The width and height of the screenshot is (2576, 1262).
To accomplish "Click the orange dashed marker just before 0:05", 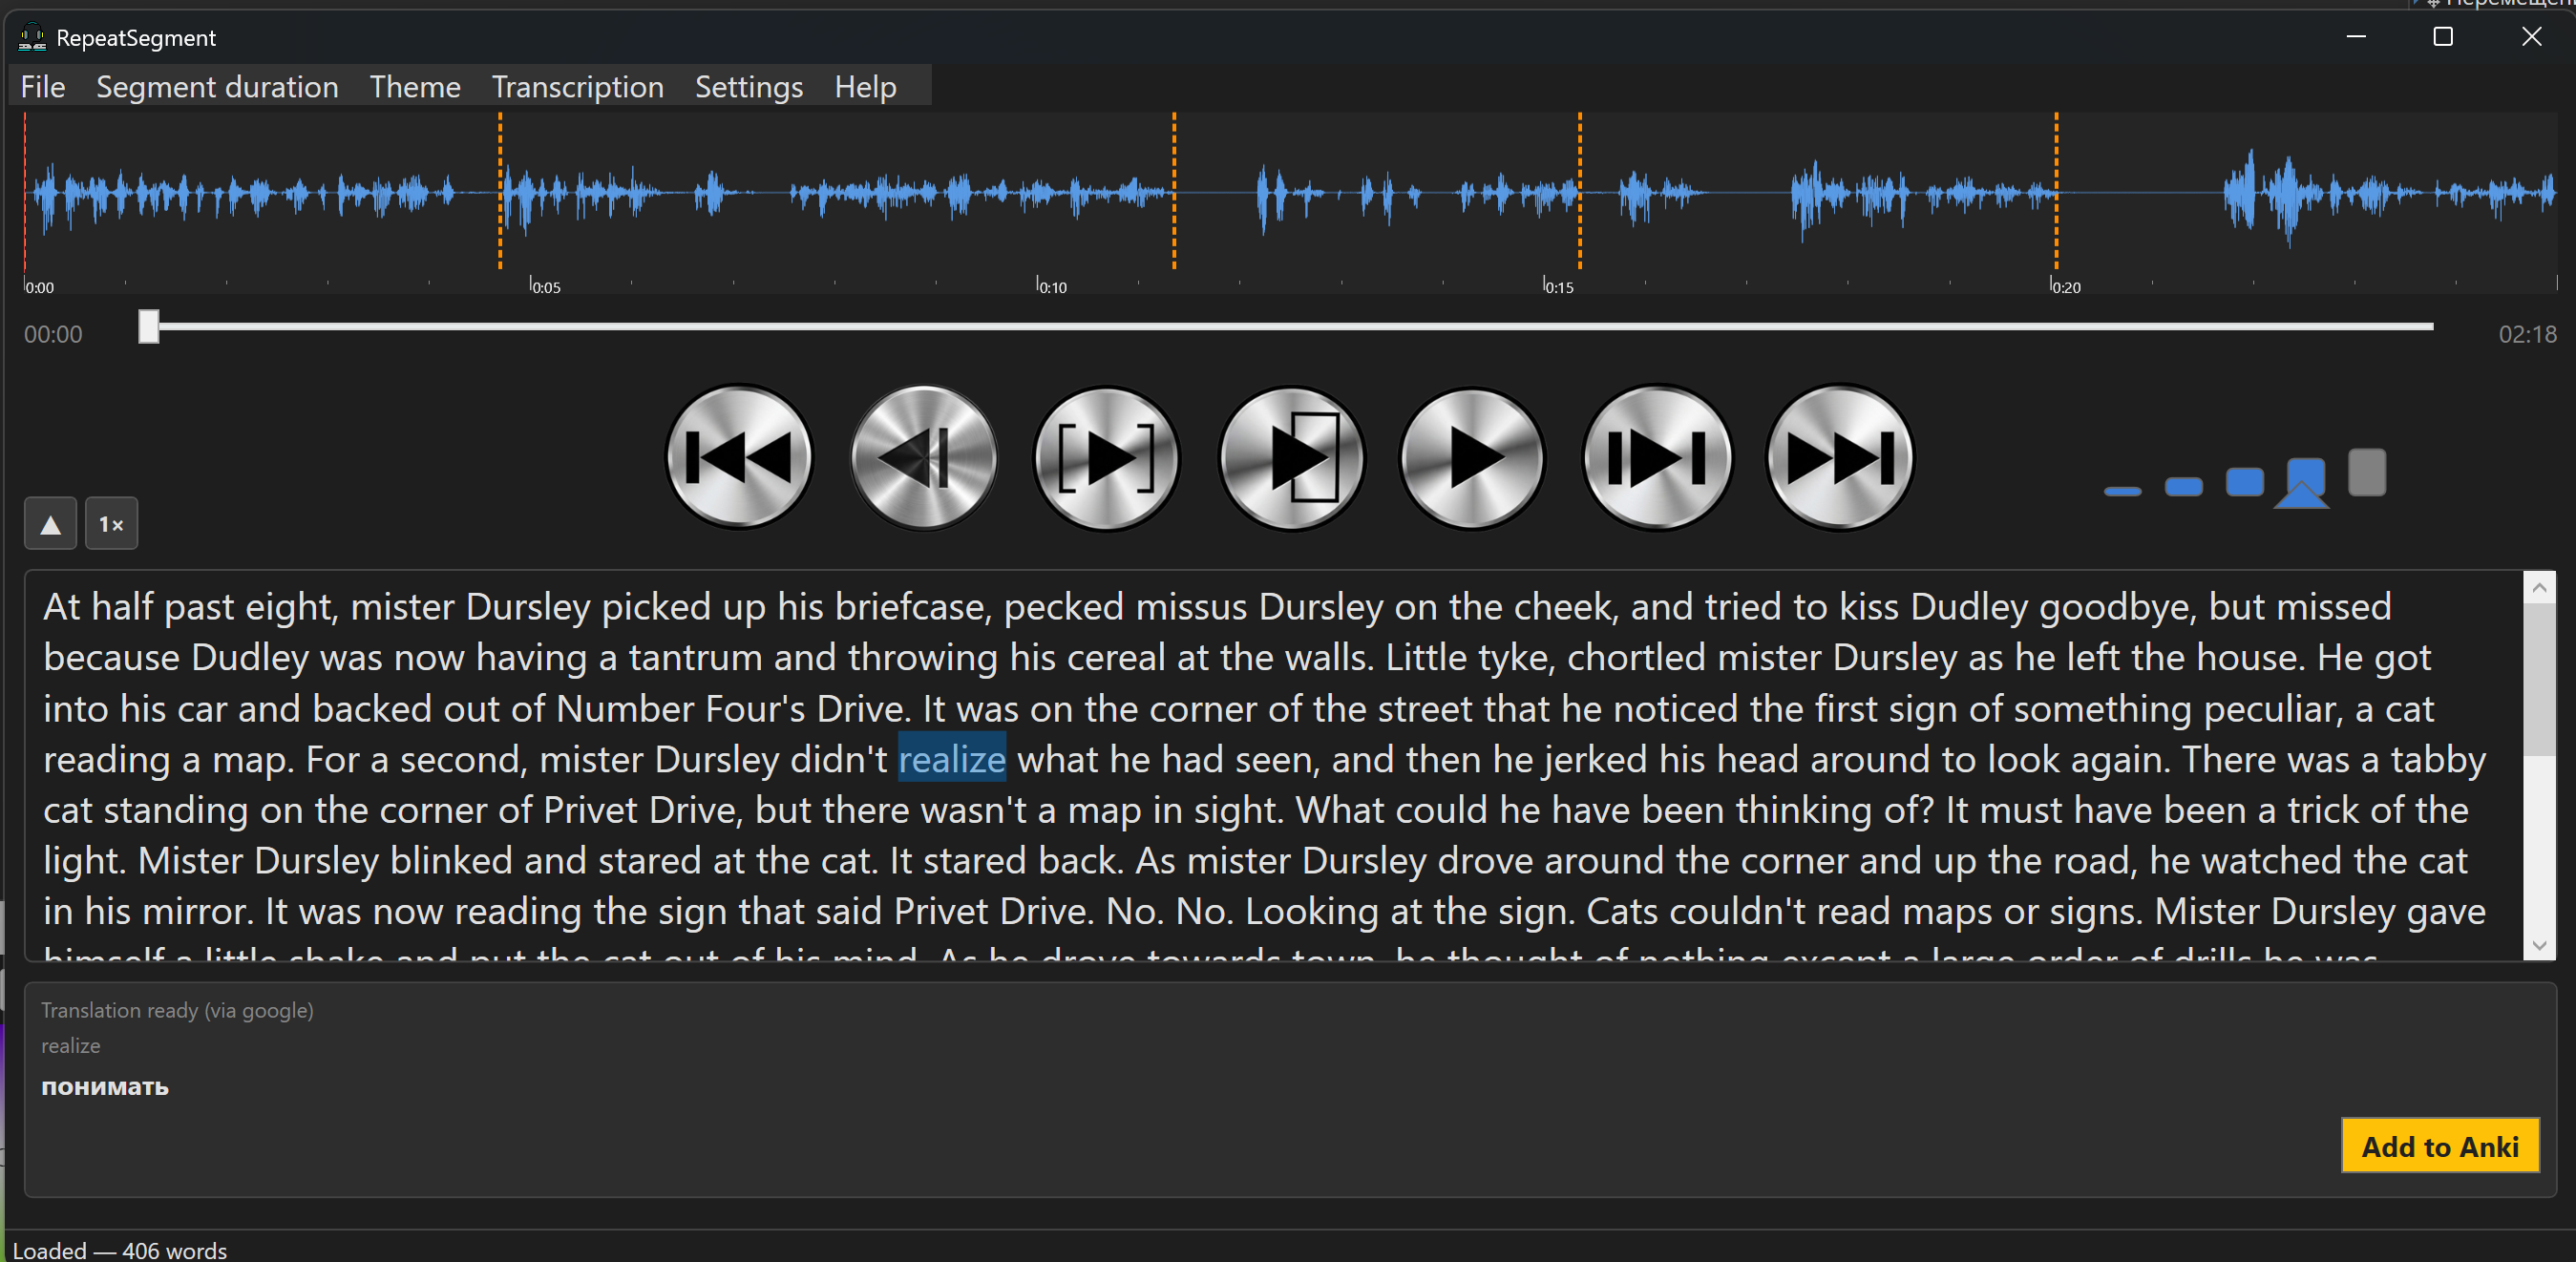I will coord(500,191).
